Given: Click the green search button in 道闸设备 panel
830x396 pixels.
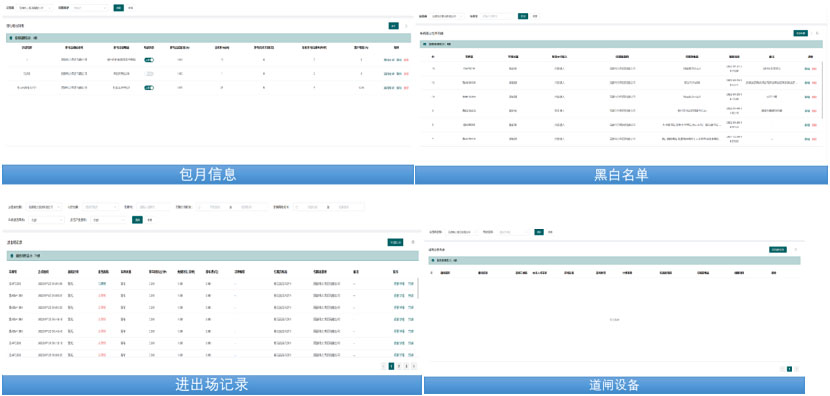Looking at the screenshot, I should (539, 232).
